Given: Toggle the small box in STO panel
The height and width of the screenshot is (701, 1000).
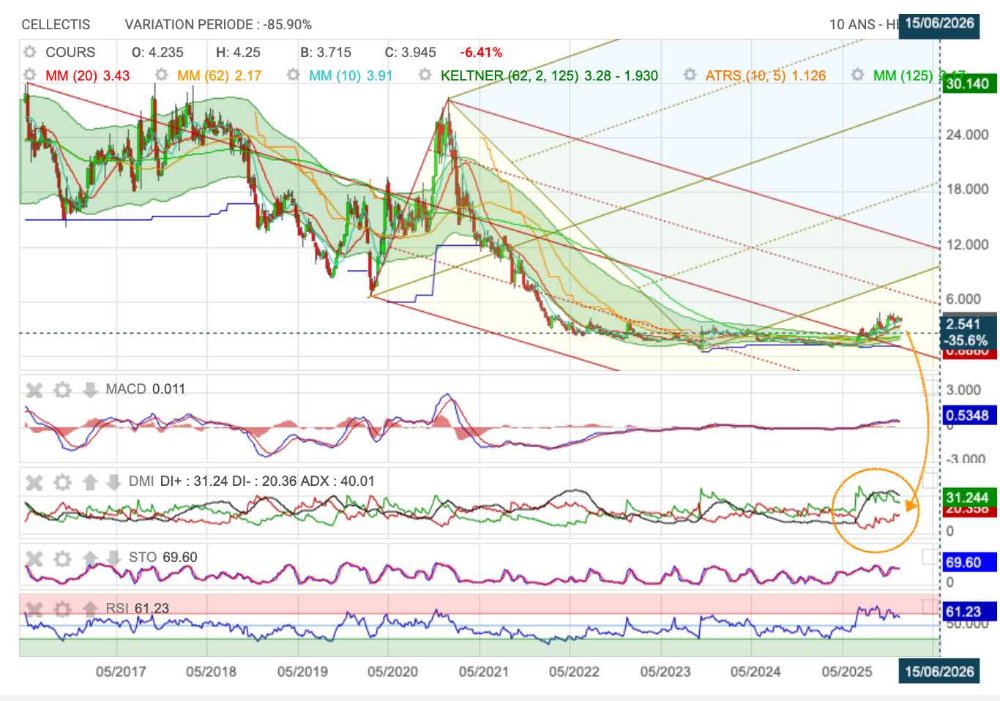Looking at the screenshot, I should click(930, 556).
